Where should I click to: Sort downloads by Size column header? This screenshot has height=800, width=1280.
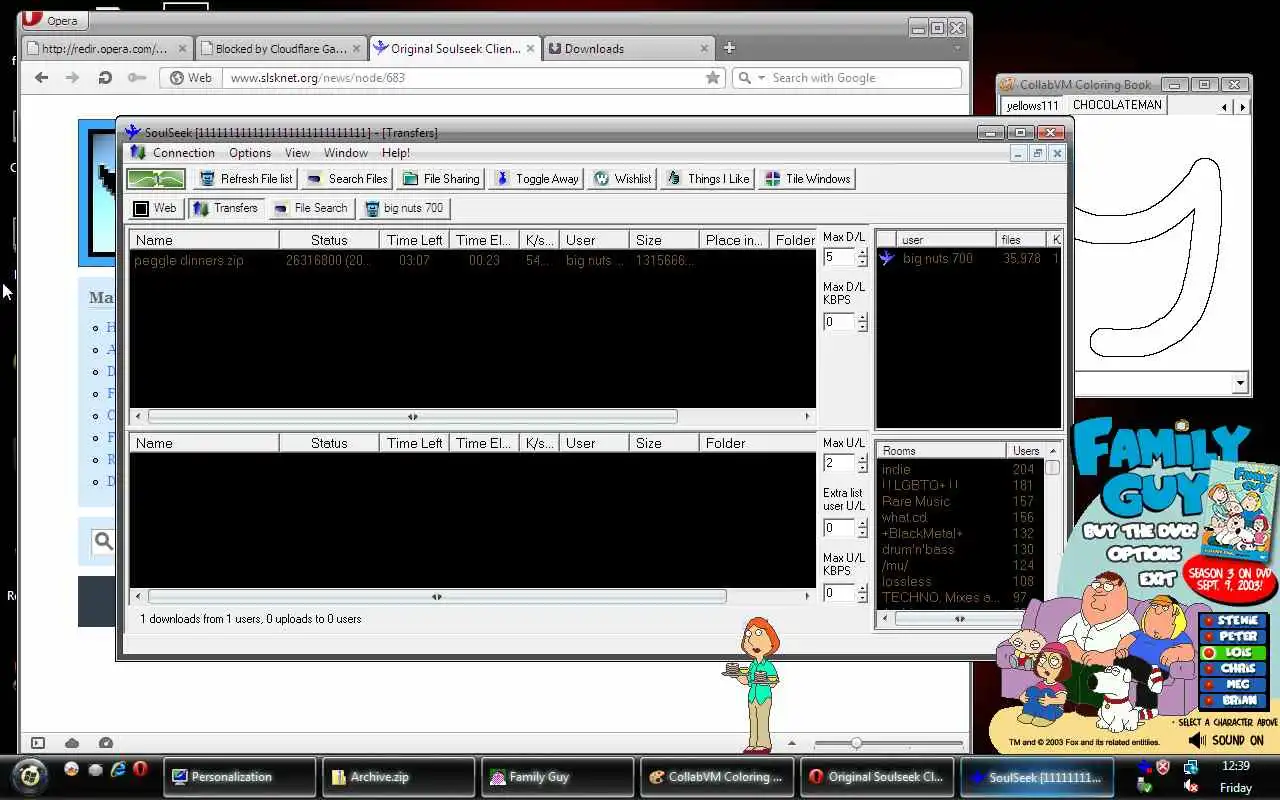[x=664, y=240]
